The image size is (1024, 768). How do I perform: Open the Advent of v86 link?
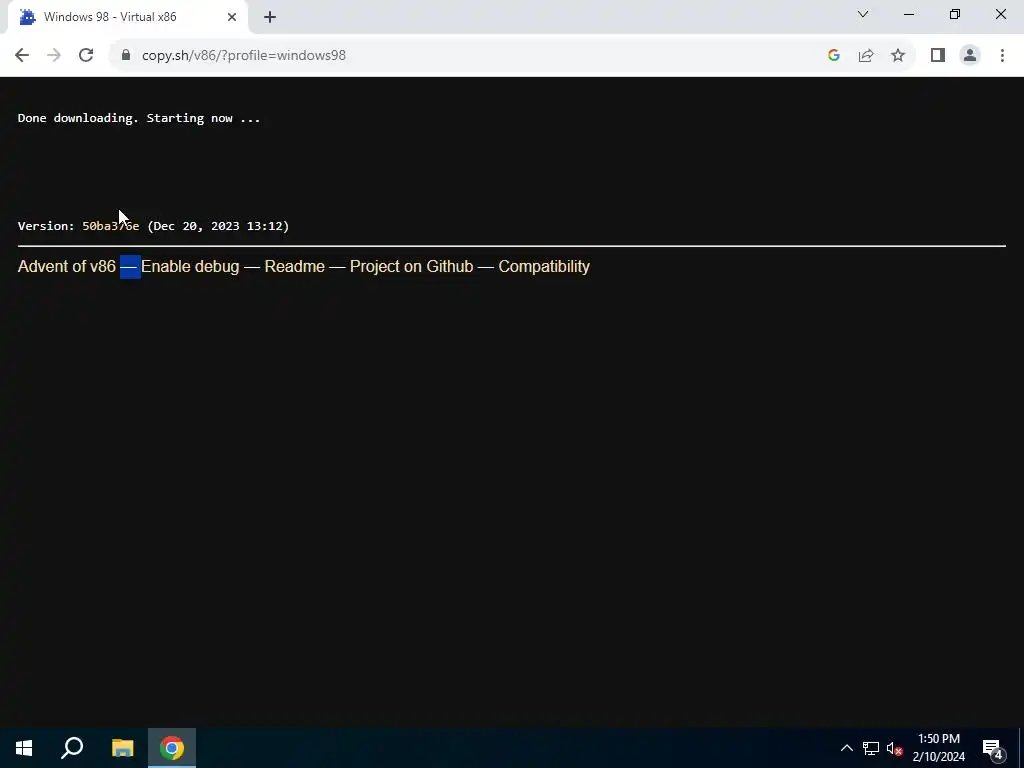67,266
